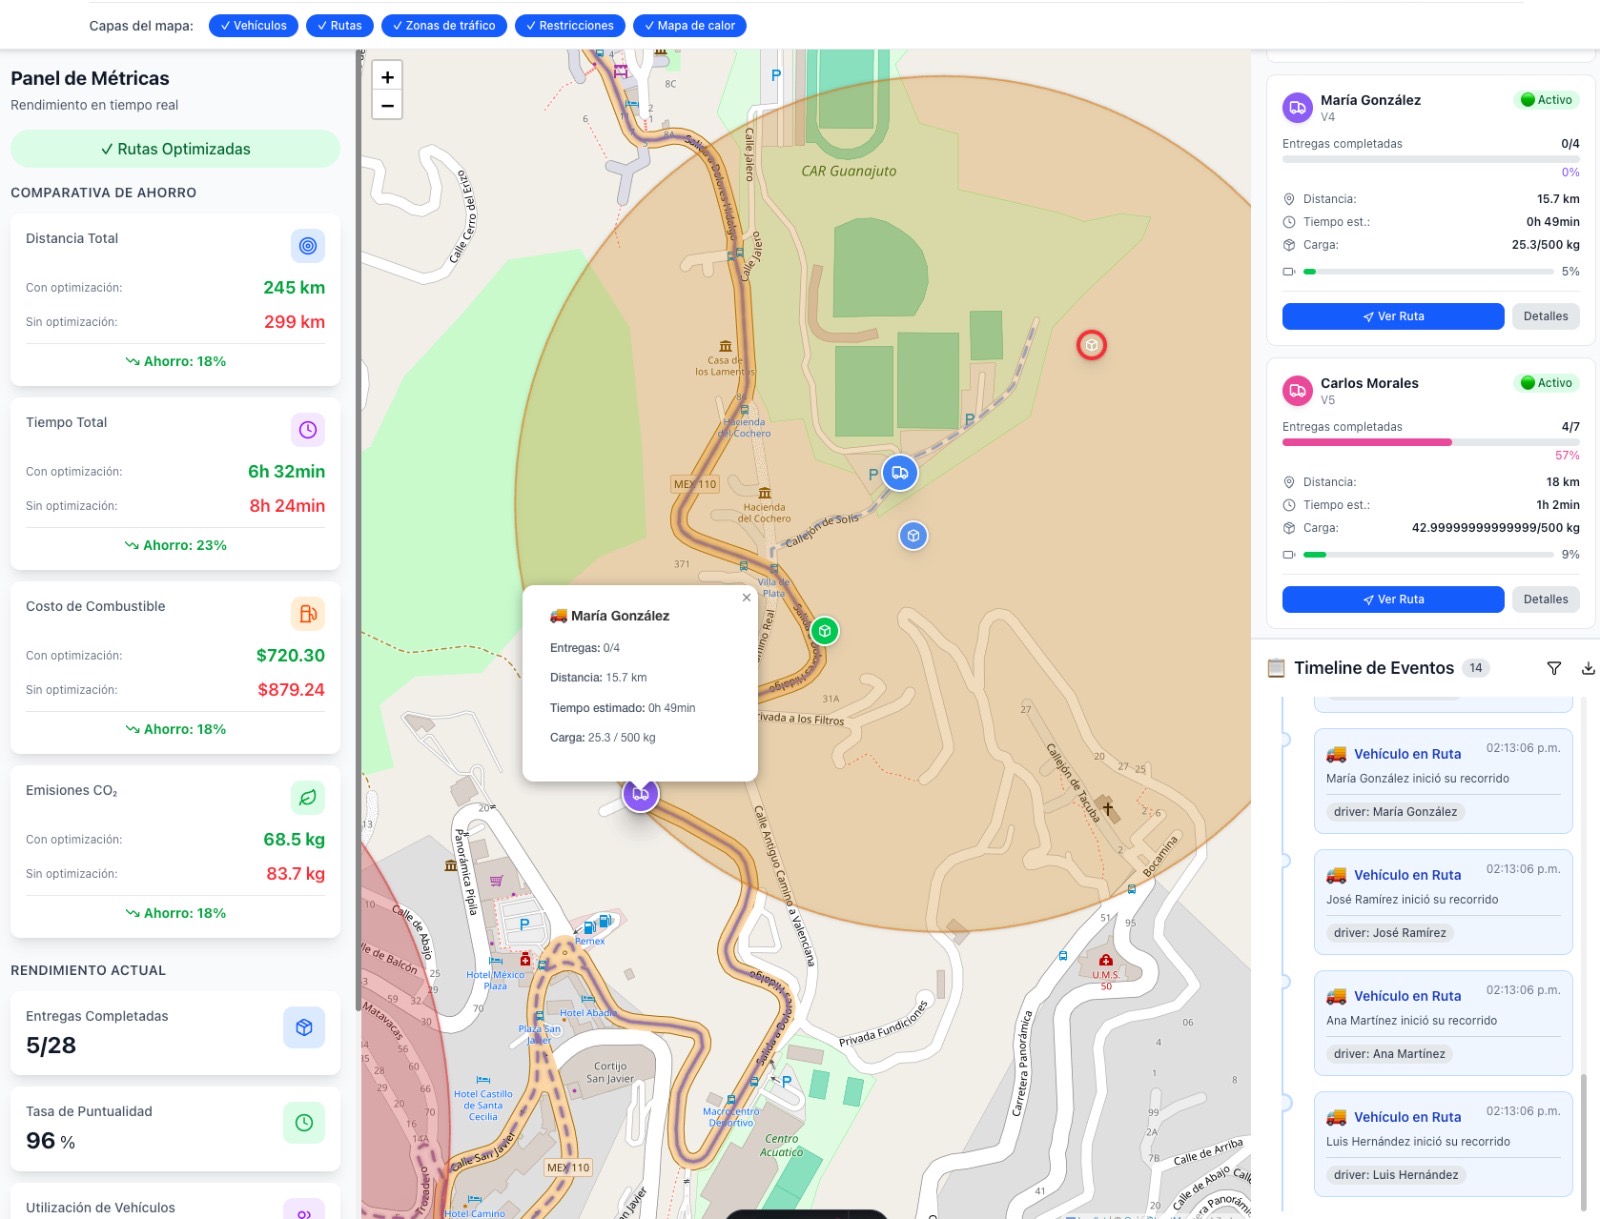Toggle the Vehículos map layer
Screen dimensions: 1600x1219
pyautogui.click(x=253, y=26)
